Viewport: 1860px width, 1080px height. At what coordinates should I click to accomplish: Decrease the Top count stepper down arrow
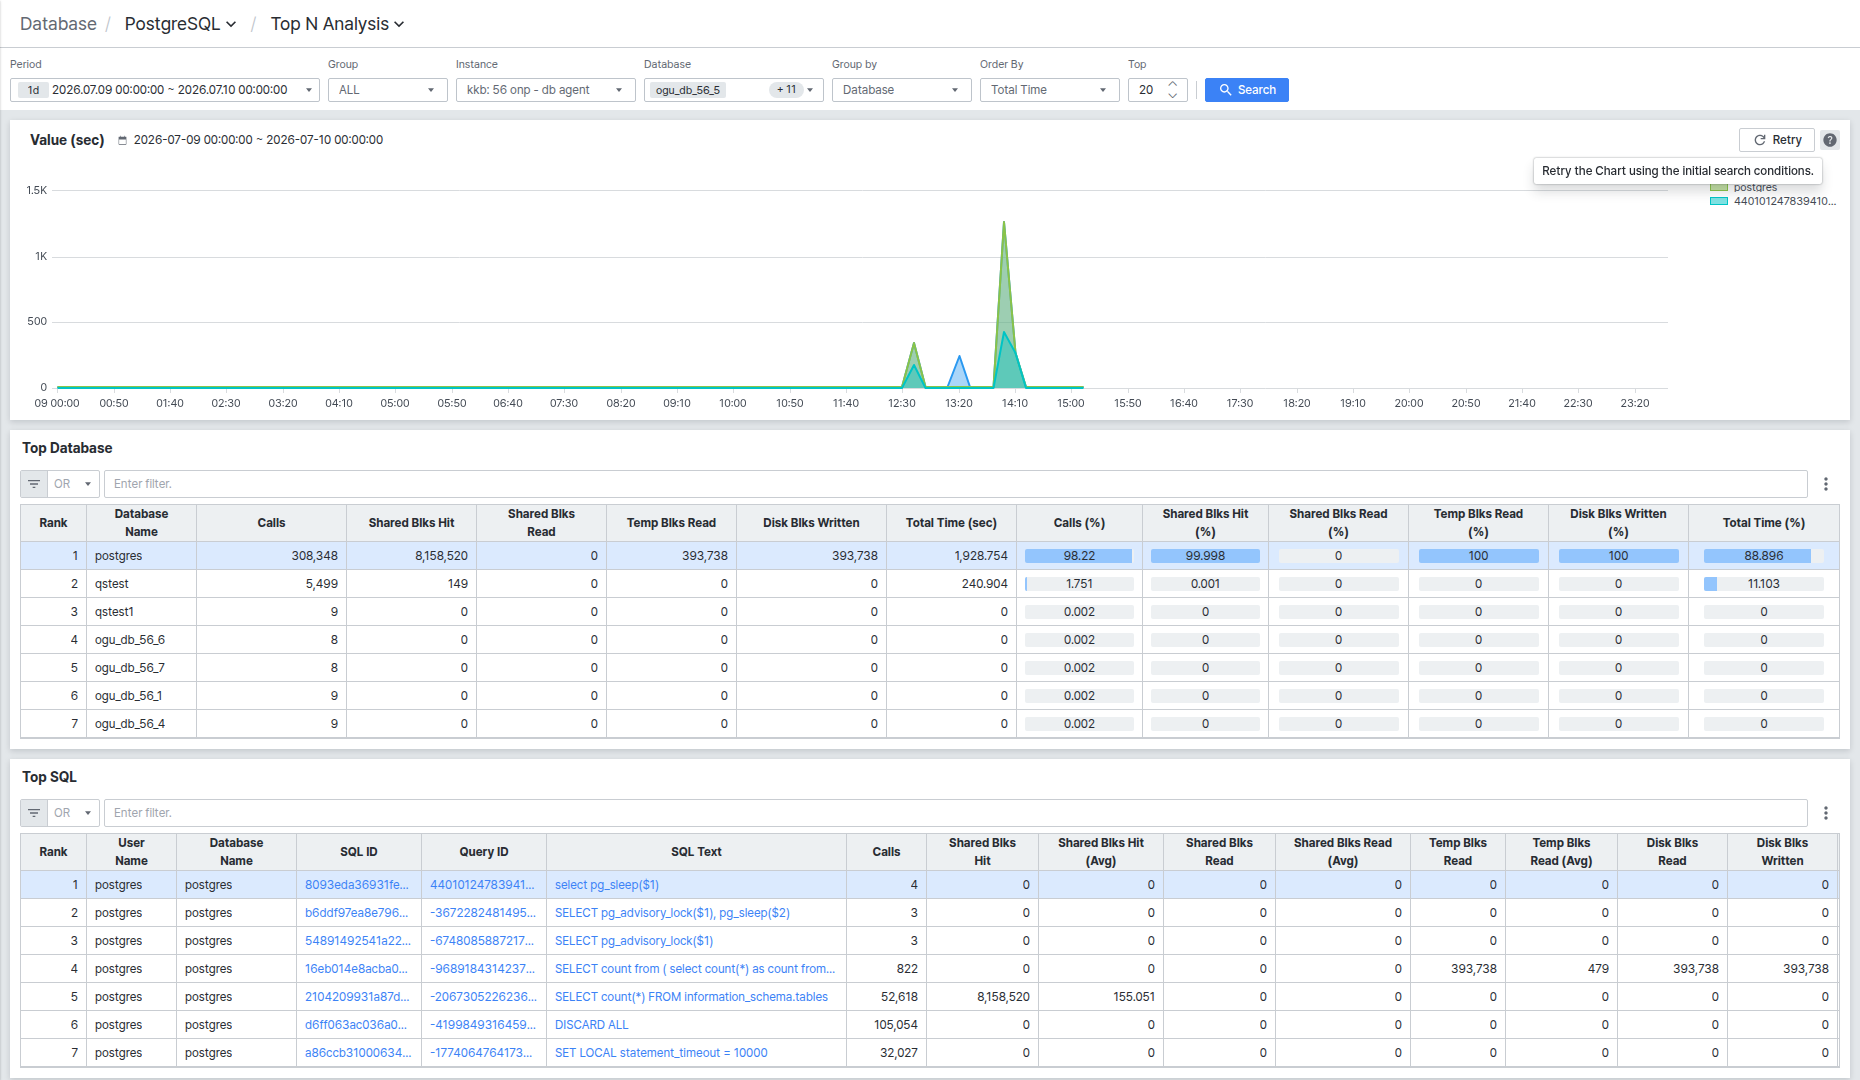pyautogui.click(x=1174, y=95)
